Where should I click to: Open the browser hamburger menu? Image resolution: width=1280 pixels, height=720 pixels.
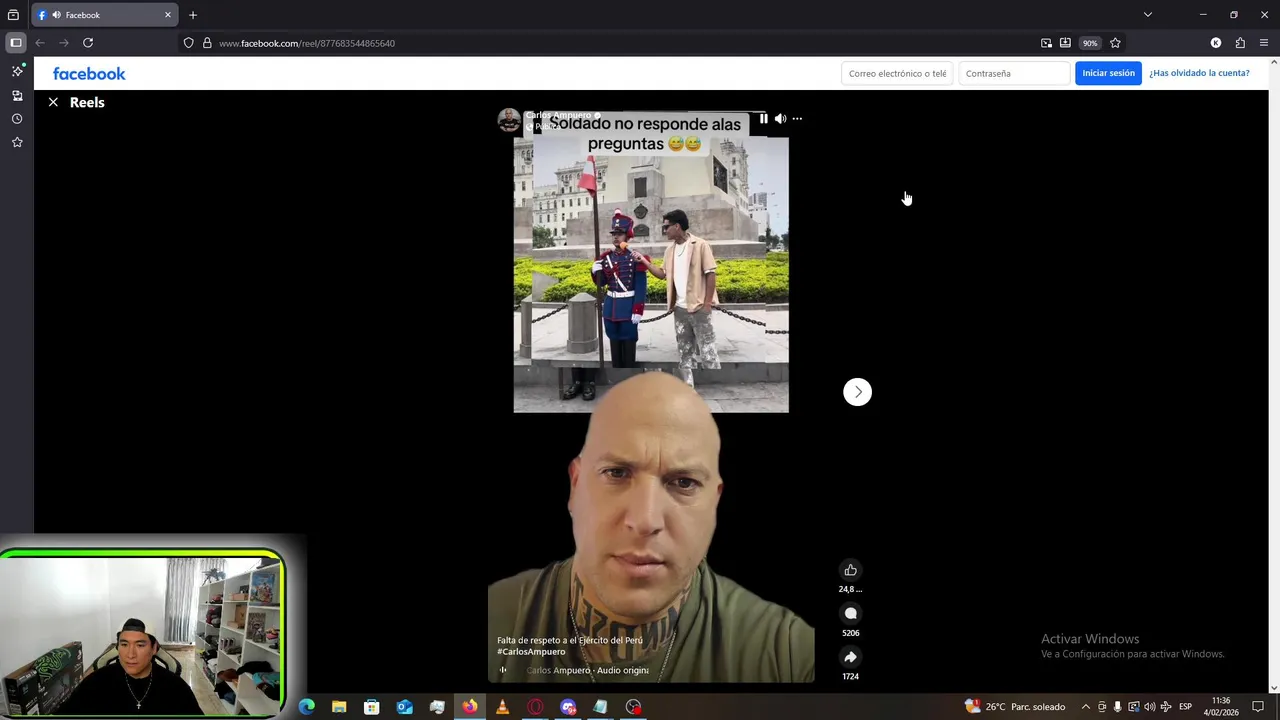(x=1264, y=43)
